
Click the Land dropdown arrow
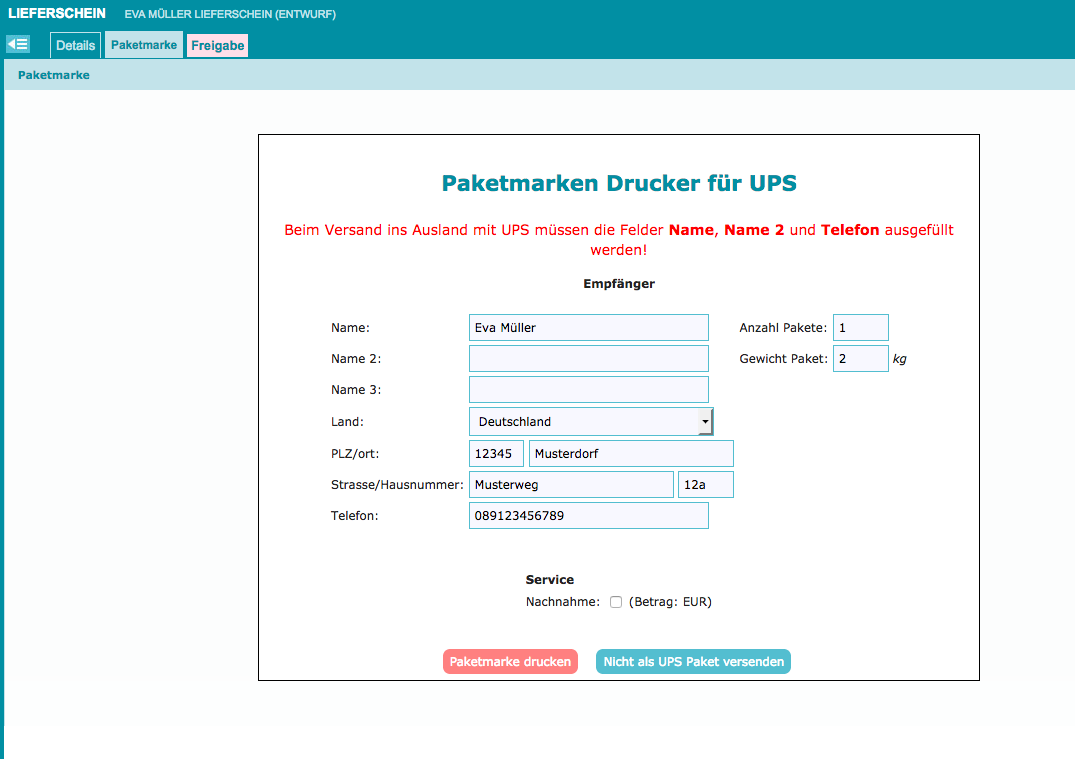pyautogui.click(x=705, y=422)
